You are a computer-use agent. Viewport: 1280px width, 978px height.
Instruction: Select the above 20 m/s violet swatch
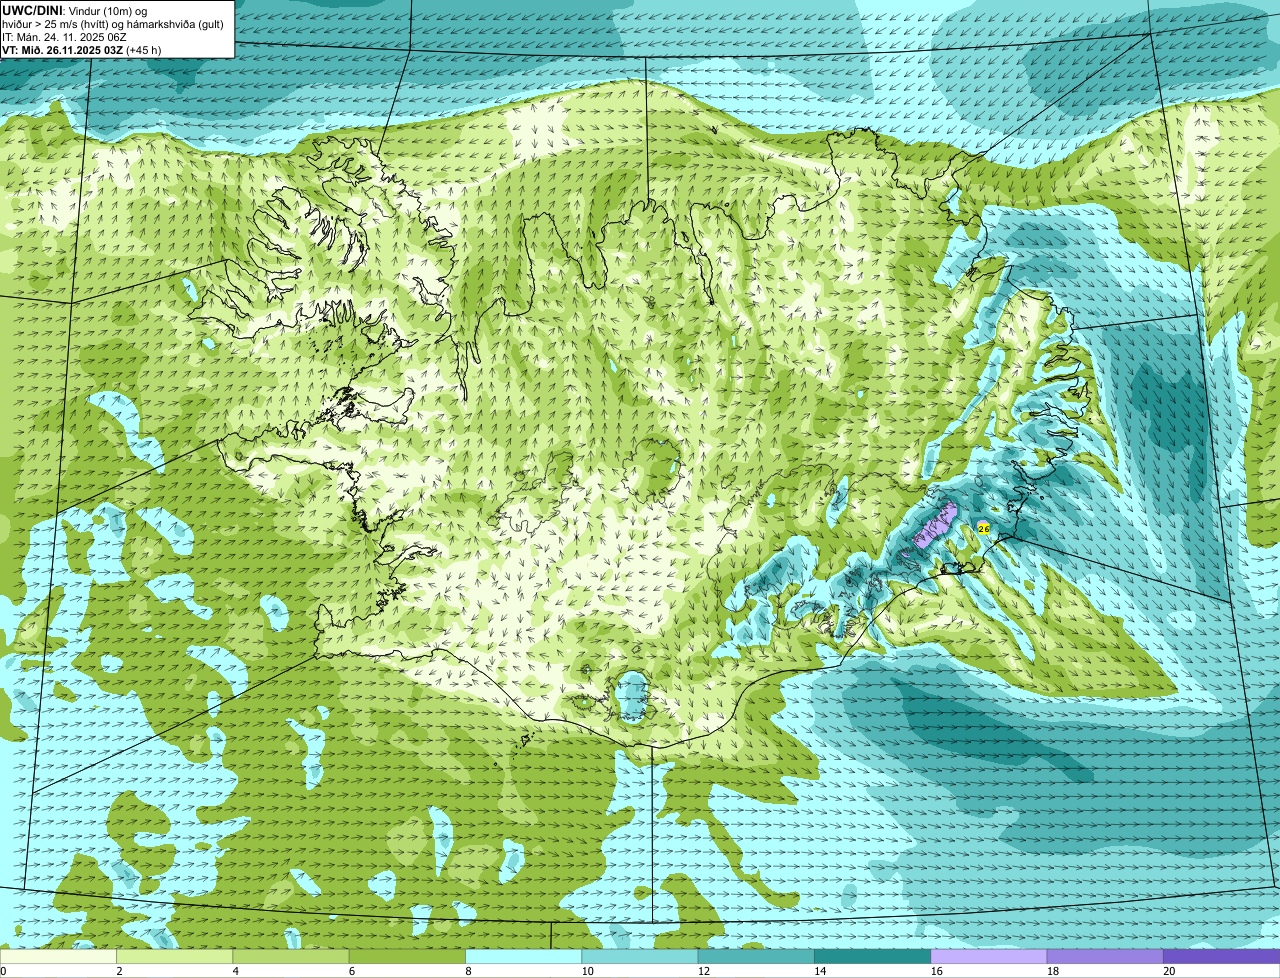tap(1222, 957)
